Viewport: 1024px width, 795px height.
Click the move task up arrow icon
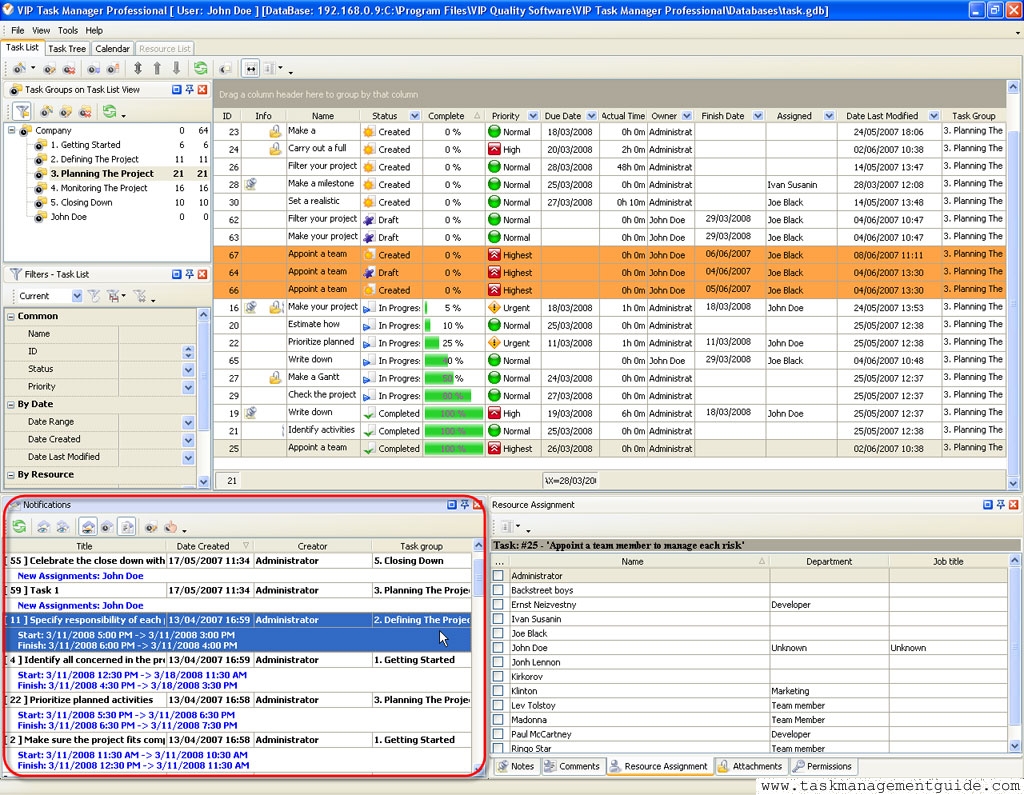pos(157,69)
